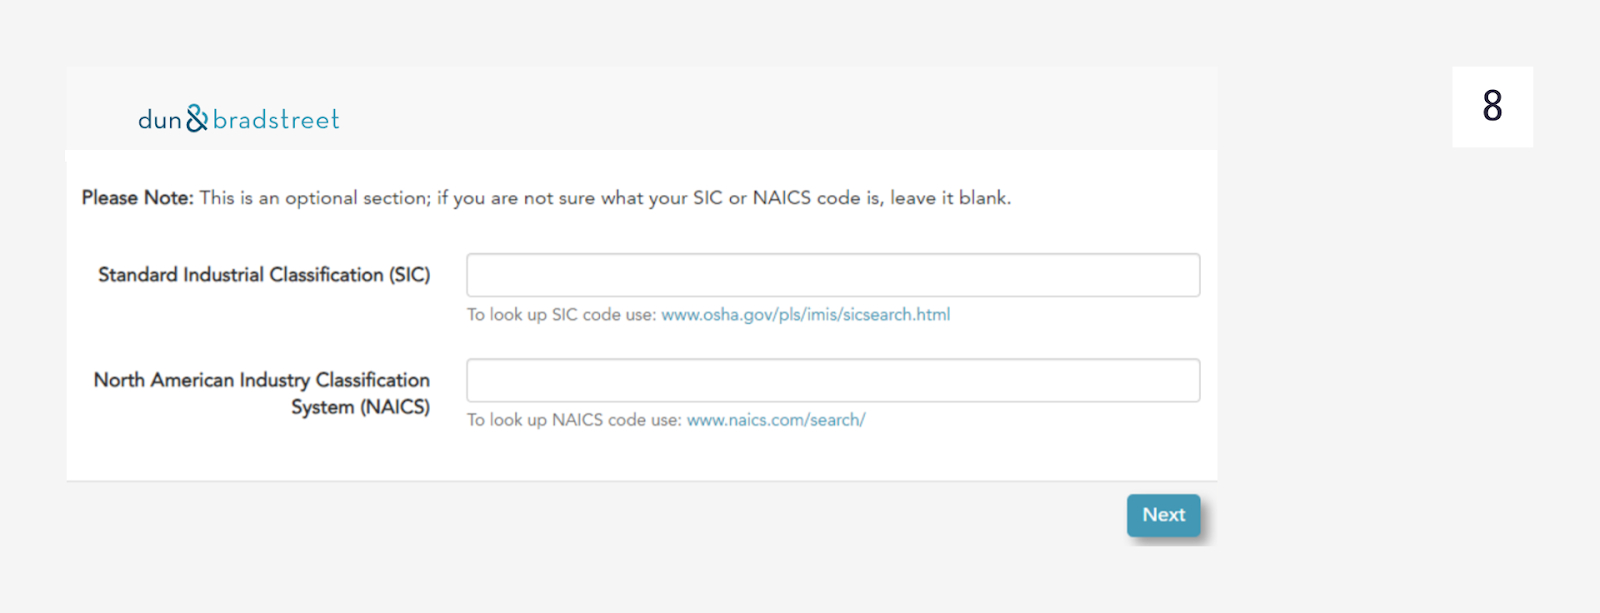Click the "North American Industry Classification" label line
The width and height of the screenshot is (1600, 613).
tap(262, 380)
